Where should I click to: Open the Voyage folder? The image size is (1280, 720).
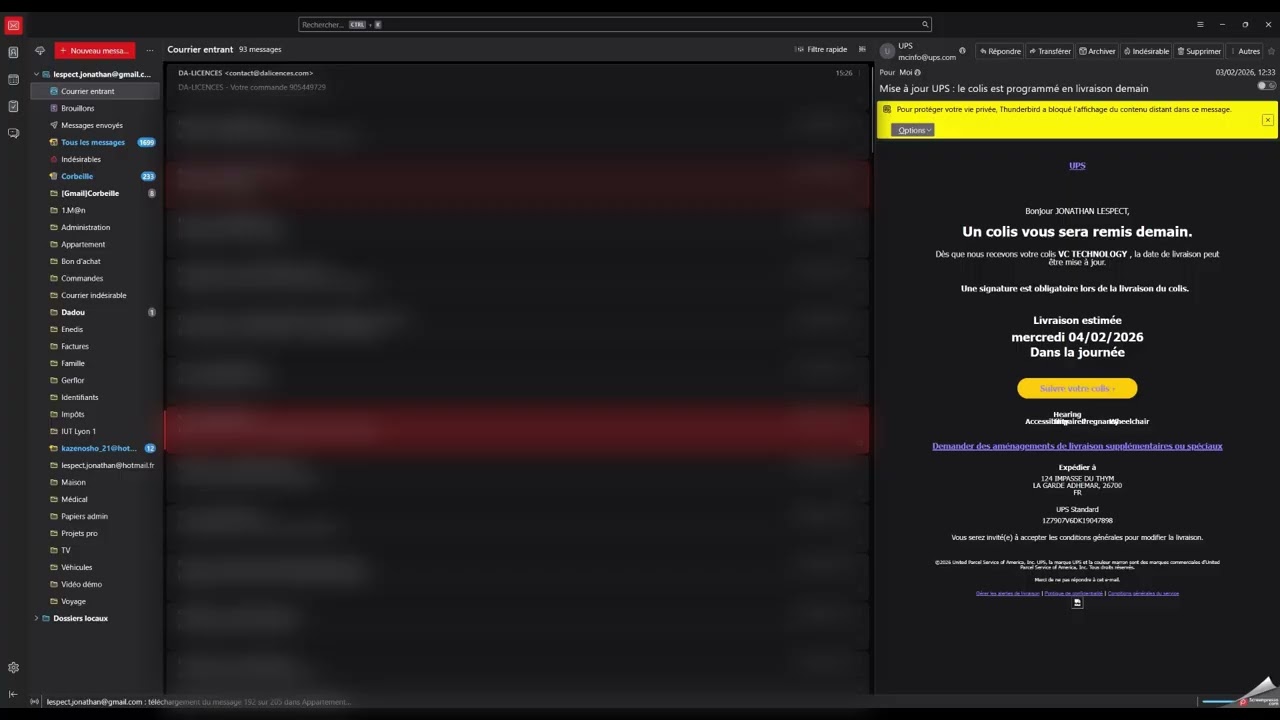point(95,601)
